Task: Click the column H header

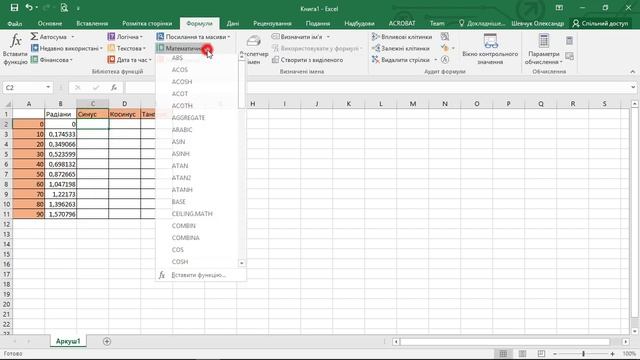Action: click(x=253, y=104)
